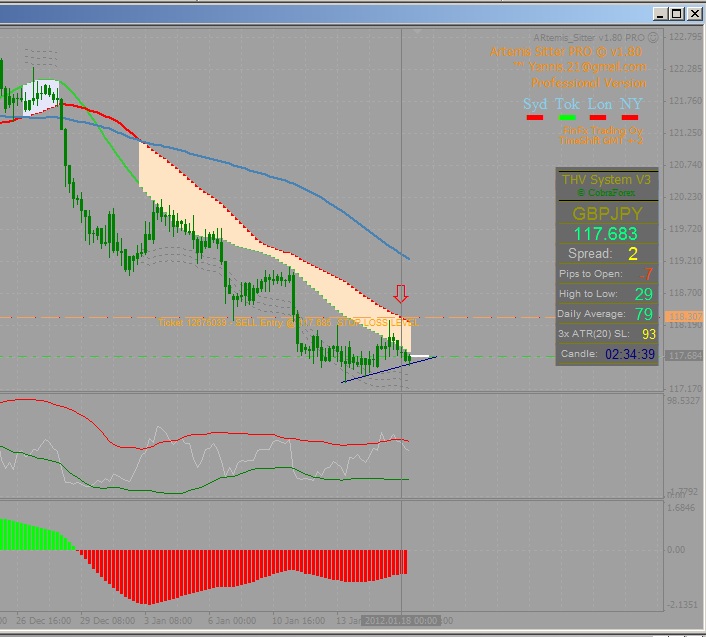This screenshot has width=706, height=637.
Task: Click the 117.683 price in the panel
Action: tap(606, 234)
